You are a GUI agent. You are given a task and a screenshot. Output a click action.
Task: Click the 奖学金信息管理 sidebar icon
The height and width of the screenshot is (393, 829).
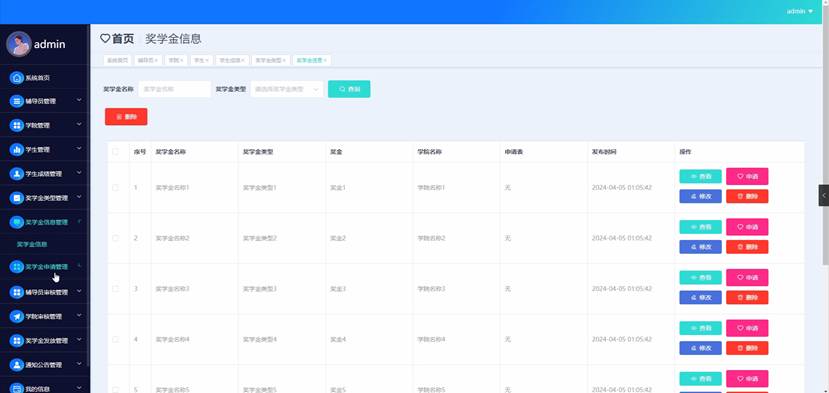[x=17, y=222]
